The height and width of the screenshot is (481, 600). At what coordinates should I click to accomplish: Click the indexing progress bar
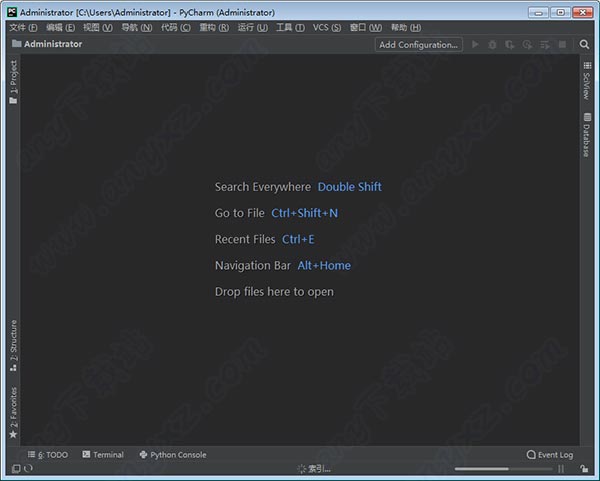click(x=502, y=469)
